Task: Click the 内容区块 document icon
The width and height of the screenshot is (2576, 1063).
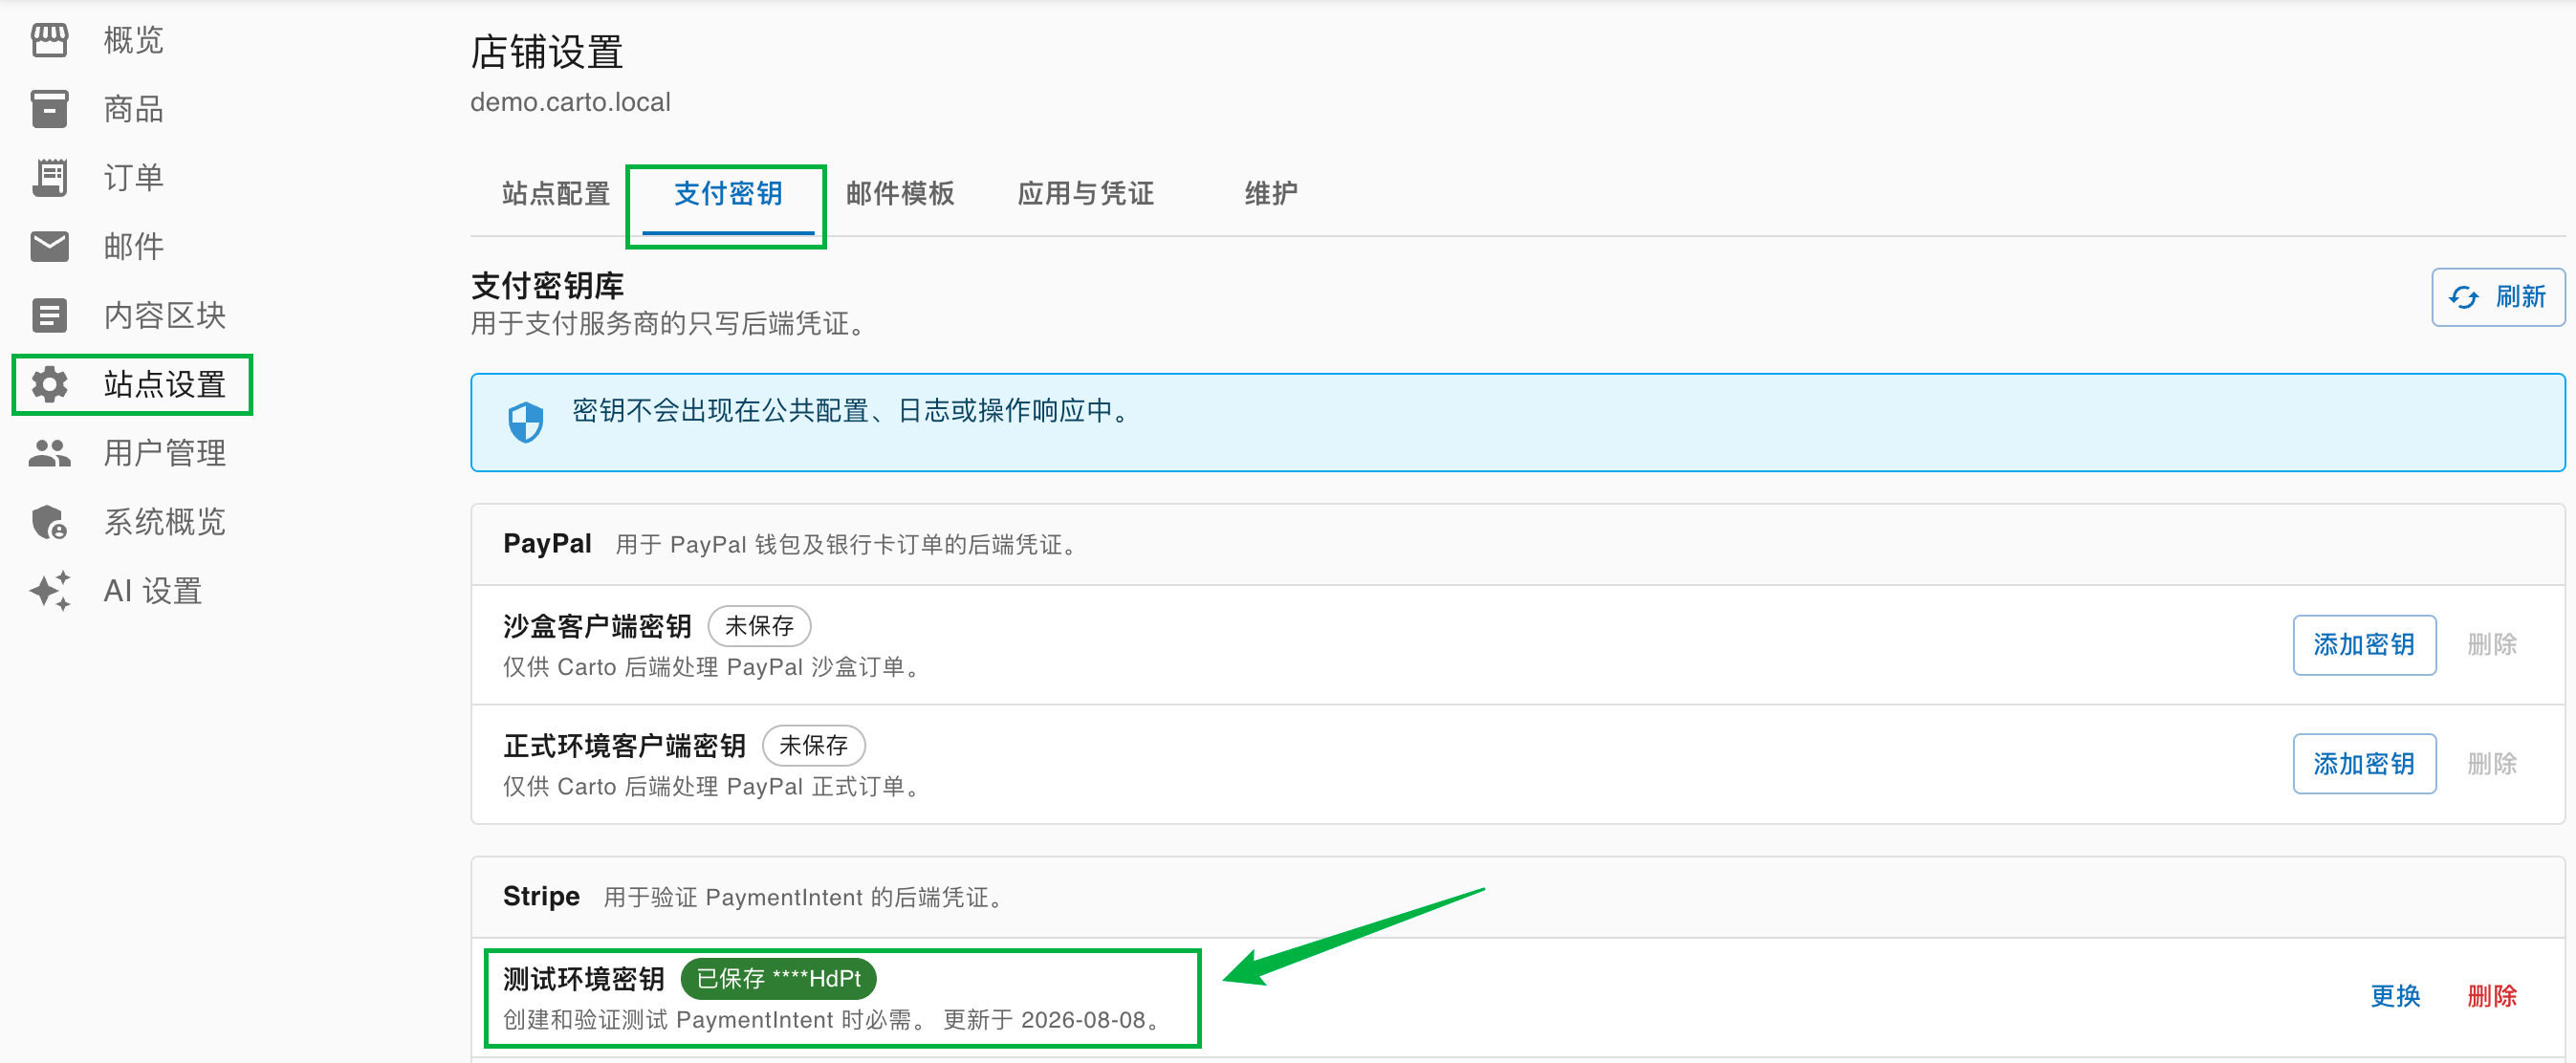Action: pyautogui.click(x=49, y=315)
